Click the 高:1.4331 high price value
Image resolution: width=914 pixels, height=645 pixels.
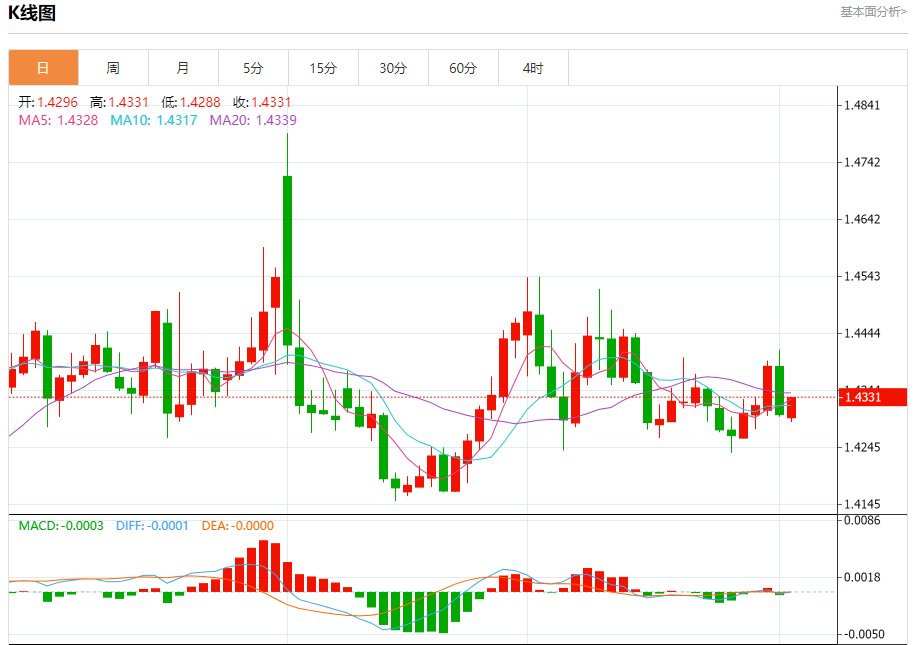[119, 103]
